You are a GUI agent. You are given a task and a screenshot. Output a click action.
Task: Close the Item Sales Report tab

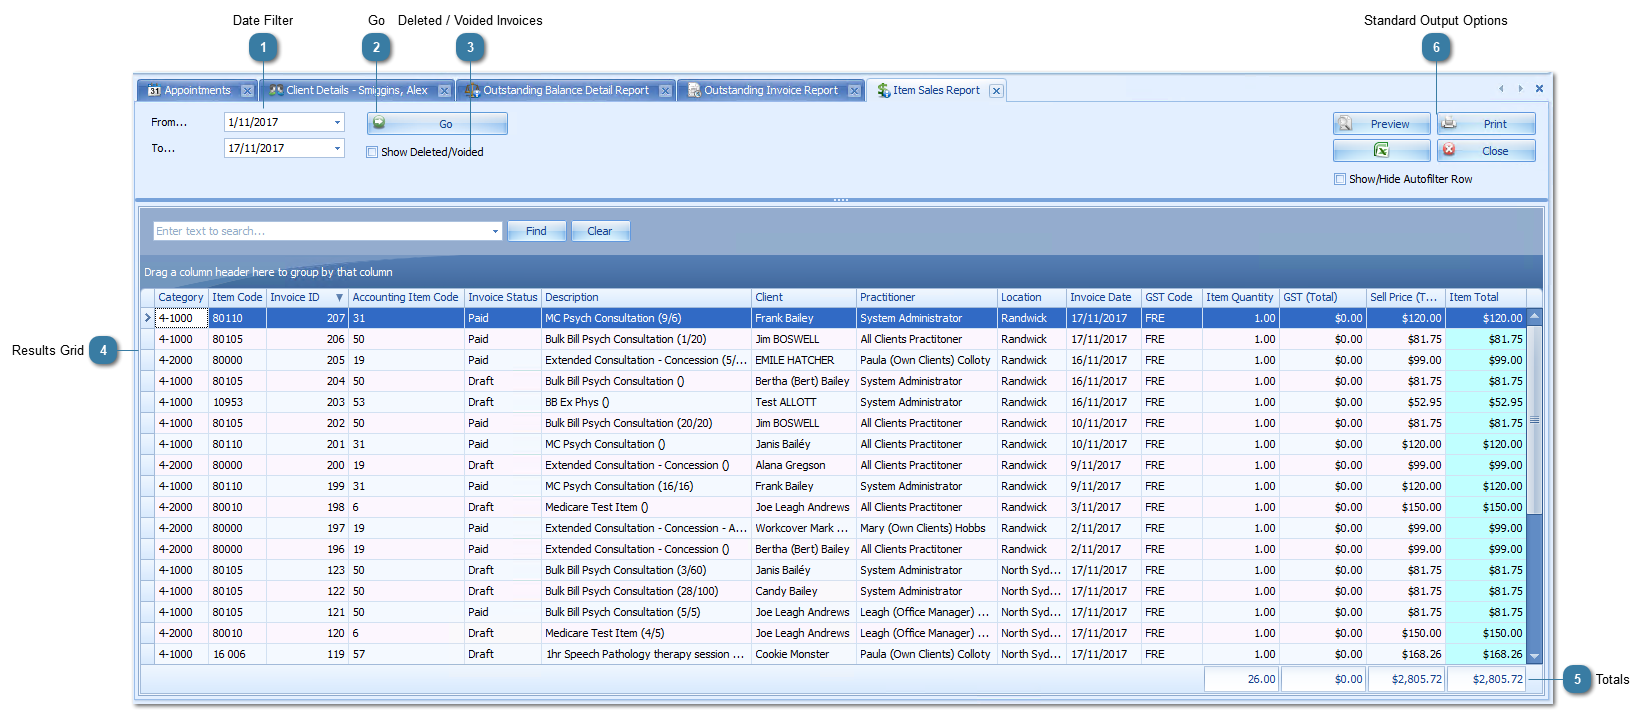(996, 91)
